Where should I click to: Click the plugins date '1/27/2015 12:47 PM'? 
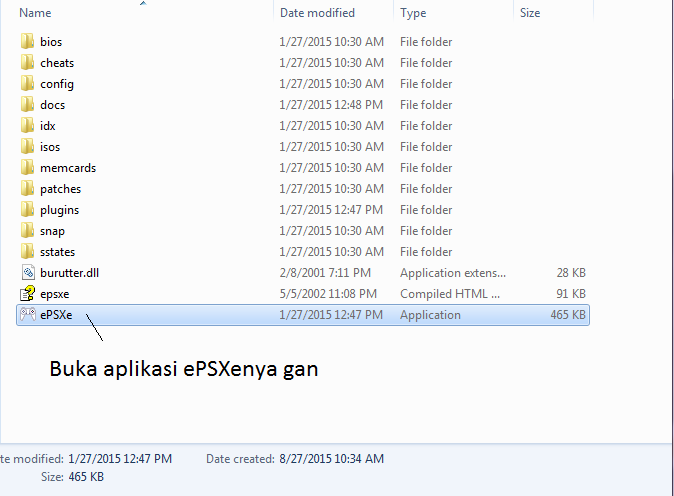331,210
